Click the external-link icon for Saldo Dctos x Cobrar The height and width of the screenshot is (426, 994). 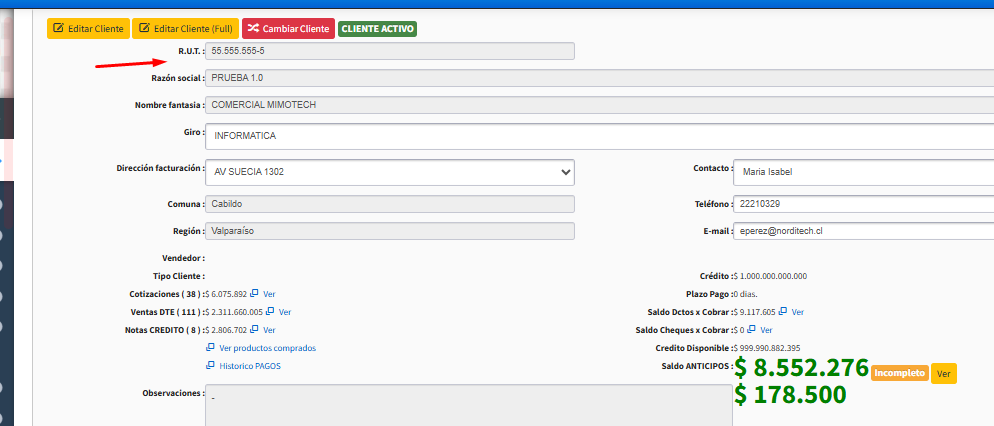783,312
